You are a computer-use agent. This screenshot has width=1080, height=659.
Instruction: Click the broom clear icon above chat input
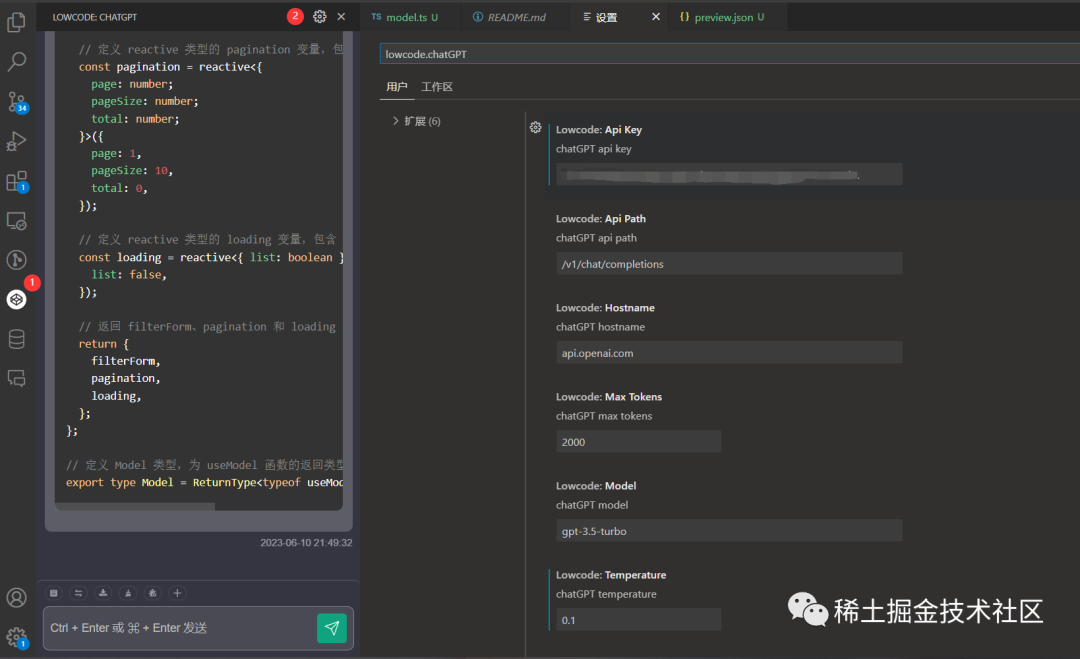pyautogui.click(x=128, y=593)
